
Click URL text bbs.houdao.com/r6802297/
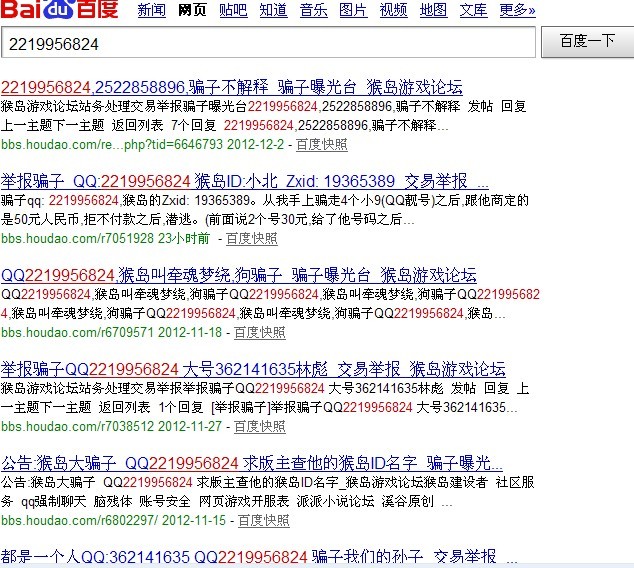(79, 520)
